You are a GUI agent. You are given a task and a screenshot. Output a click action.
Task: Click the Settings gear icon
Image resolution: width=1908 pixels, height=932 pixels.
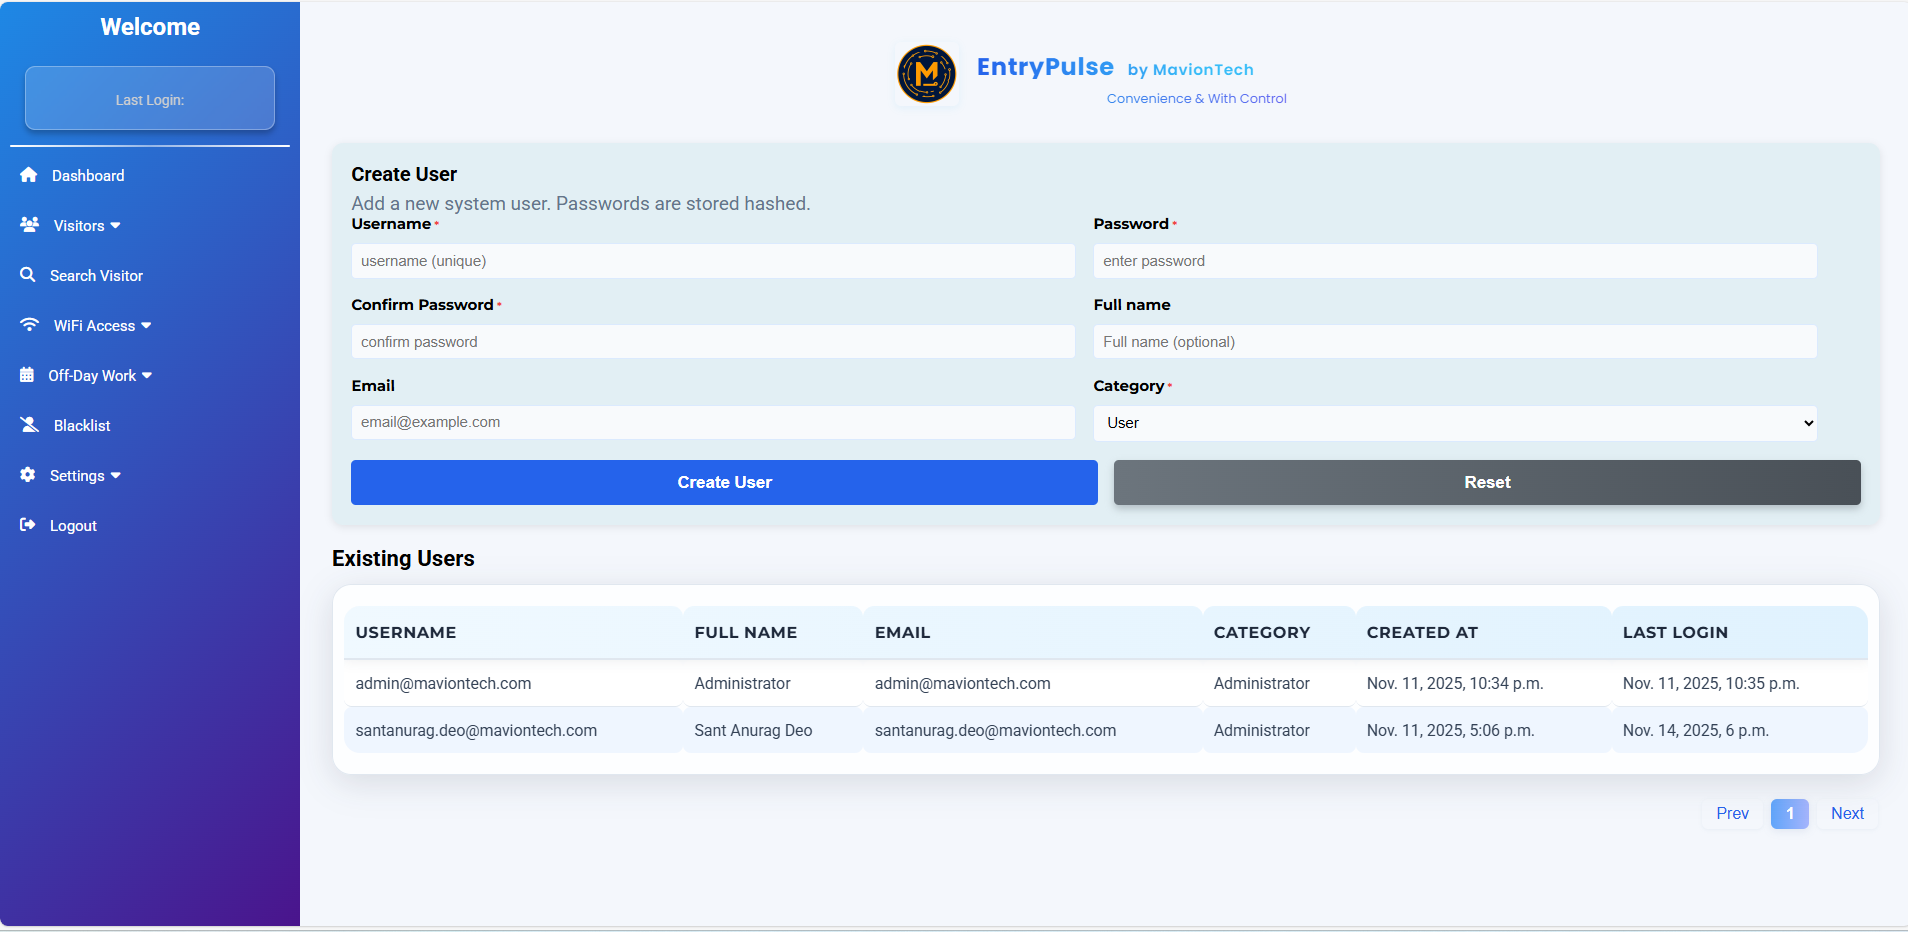point(28,475)
